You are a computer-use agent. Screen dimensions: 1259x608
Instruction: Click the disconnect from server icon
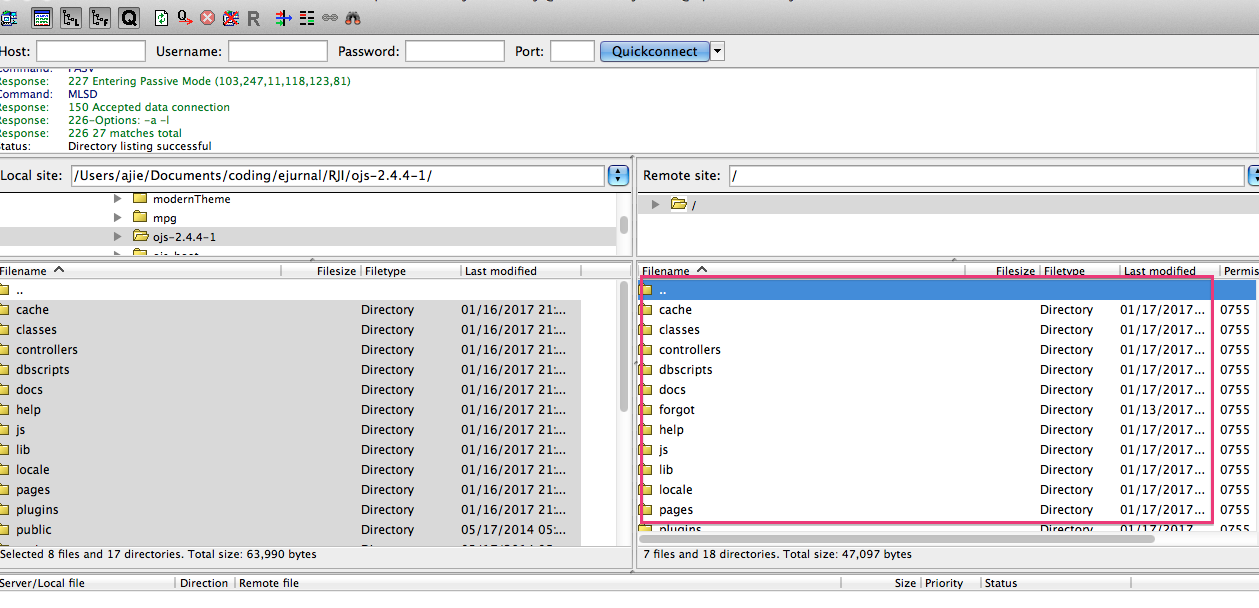click(231, 17)
